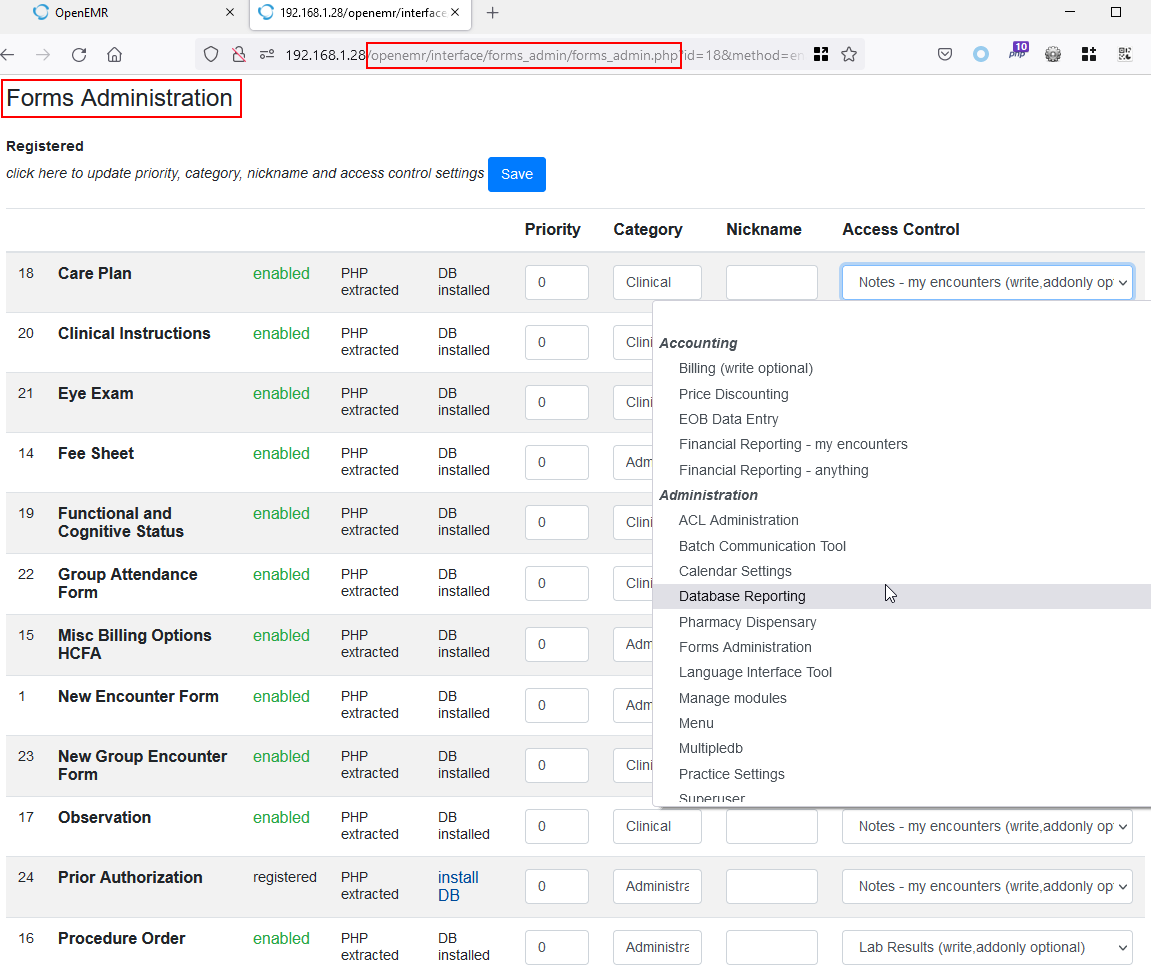The width and height of the screenshot is (1151, 967).
Task: Click the Group Attendance Form name
Action: point(128,583)
